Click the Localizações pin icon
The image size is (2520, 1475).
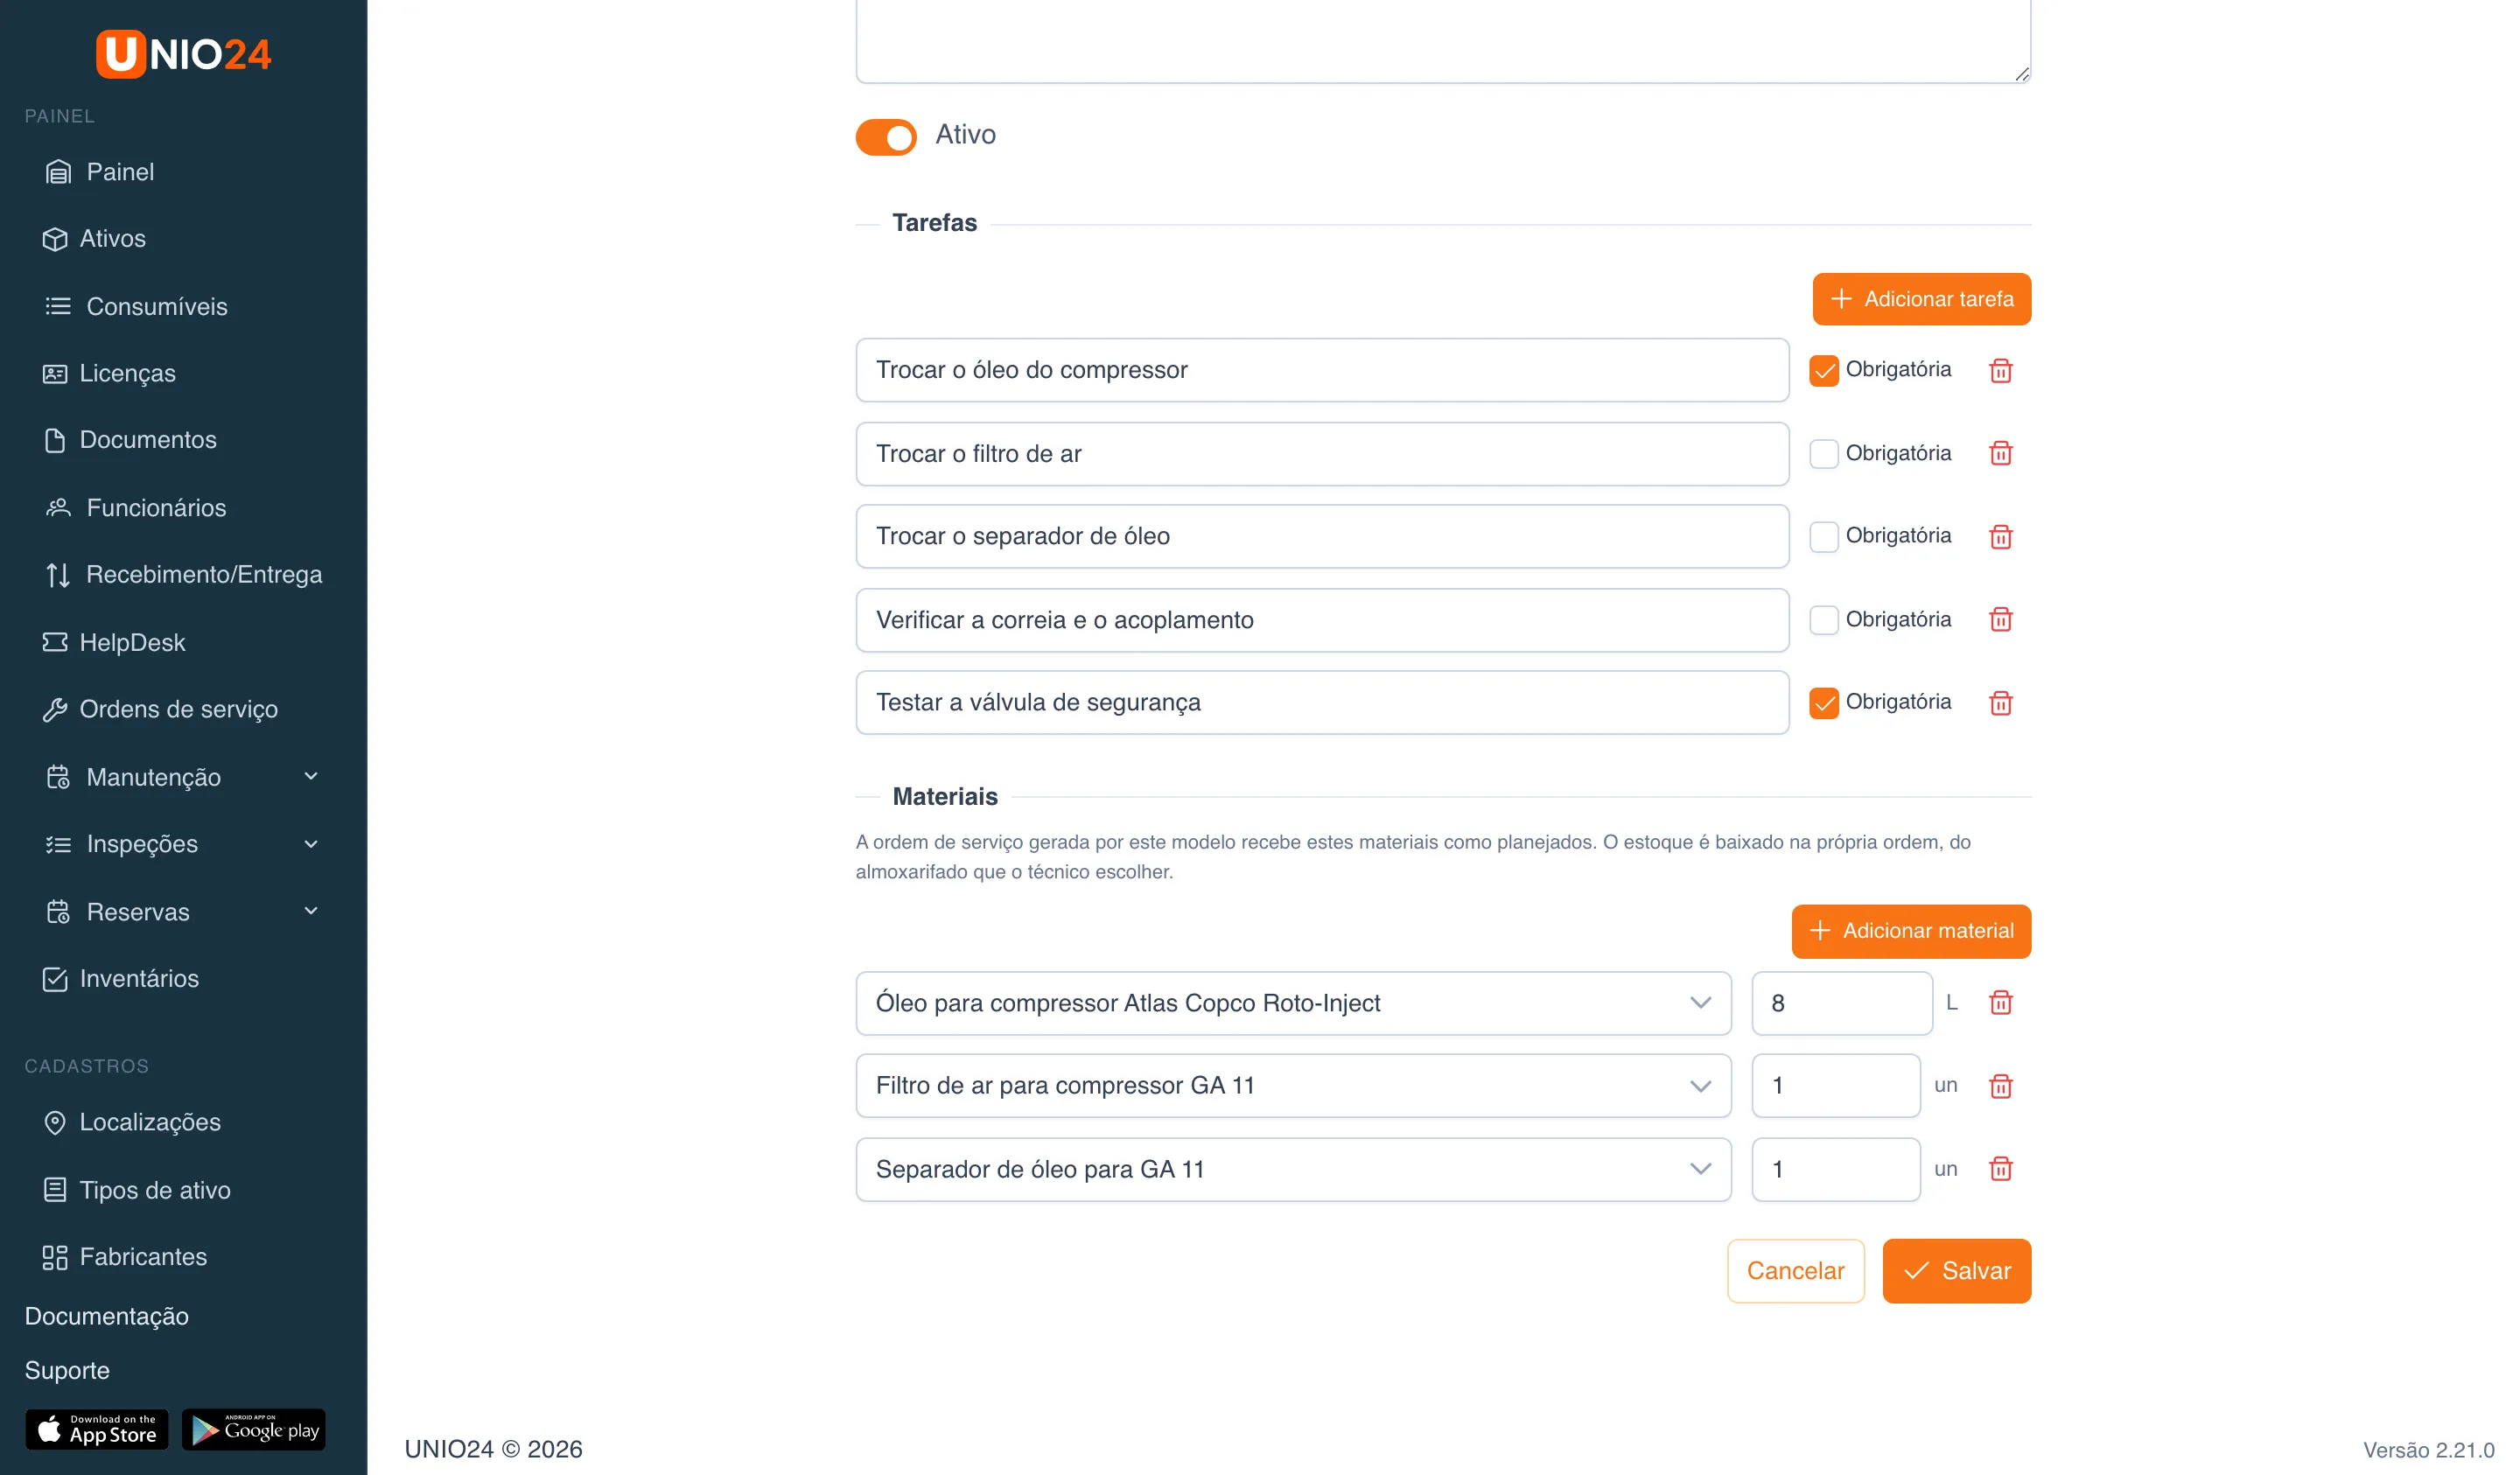click(55, 1122)
